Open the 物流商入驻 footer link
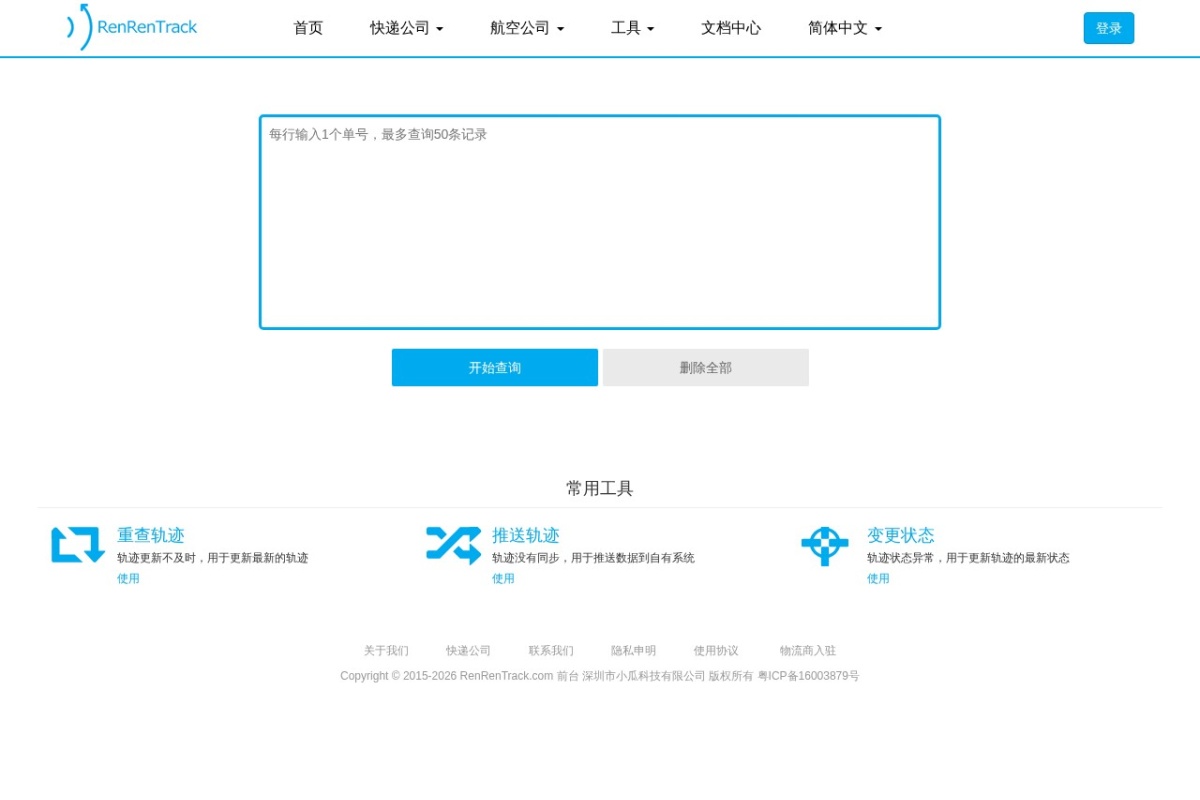This screenshot has width=1200, height=800. tap(808, 650)
